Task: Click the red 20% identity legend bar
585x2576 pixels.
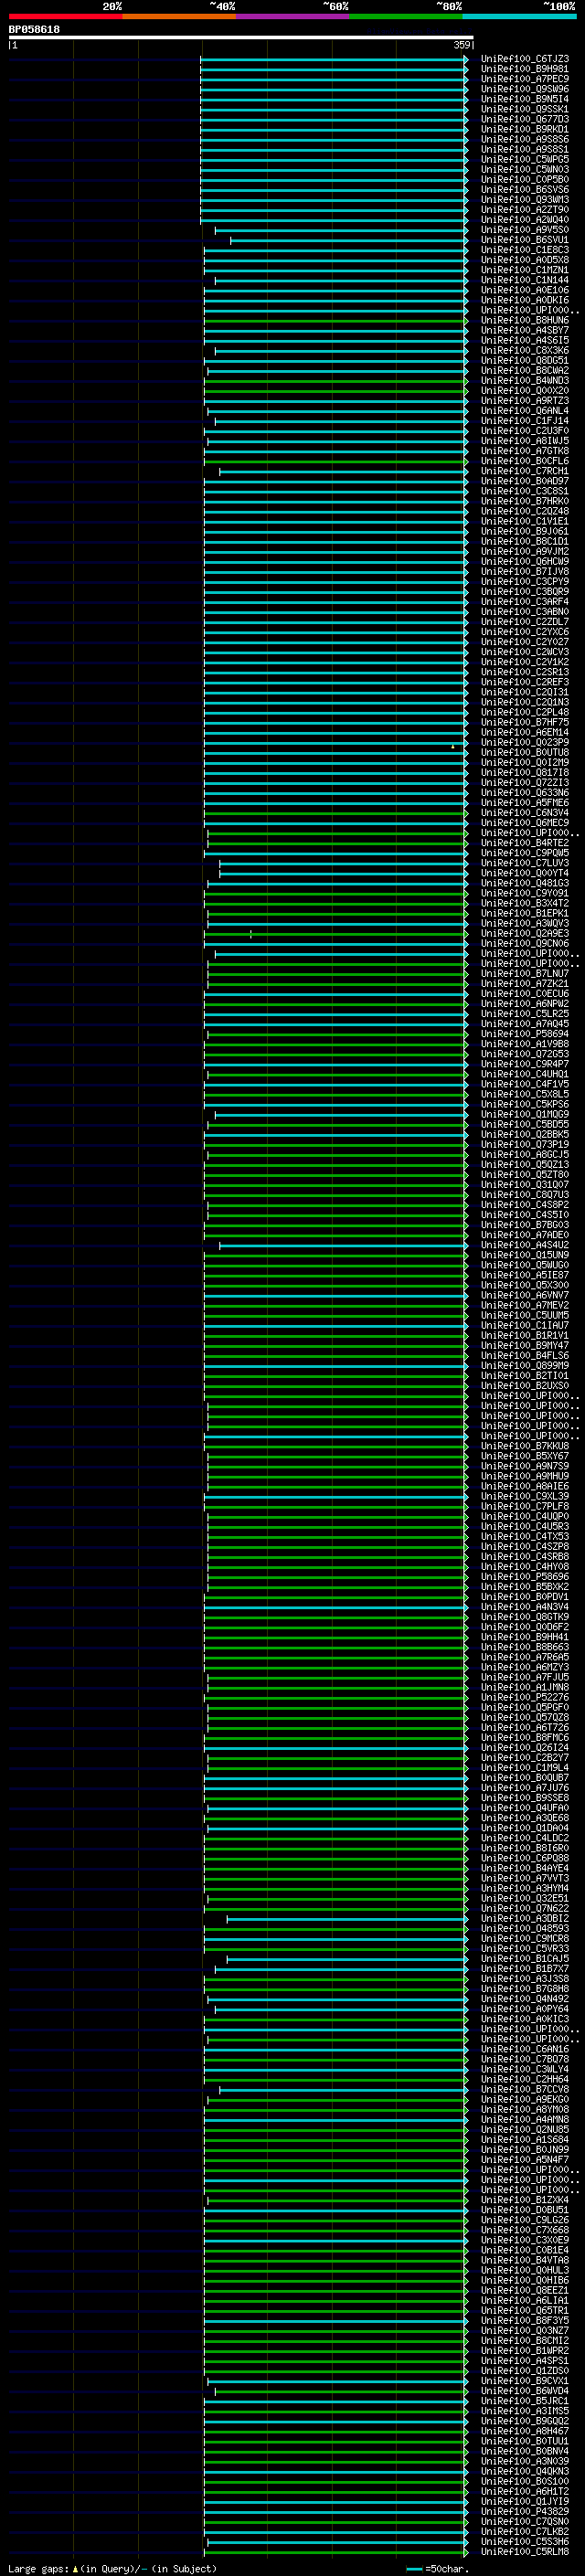Action: point(65,16)
